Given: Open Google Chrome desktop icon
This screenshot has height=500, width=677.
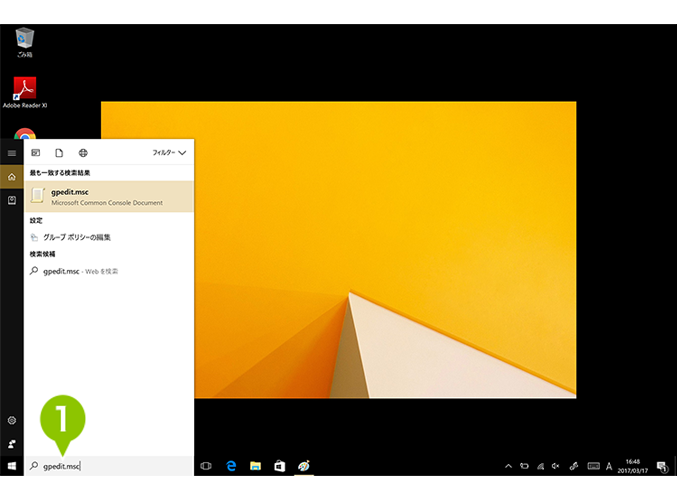Looking at the screenshot, I should 25,133.
